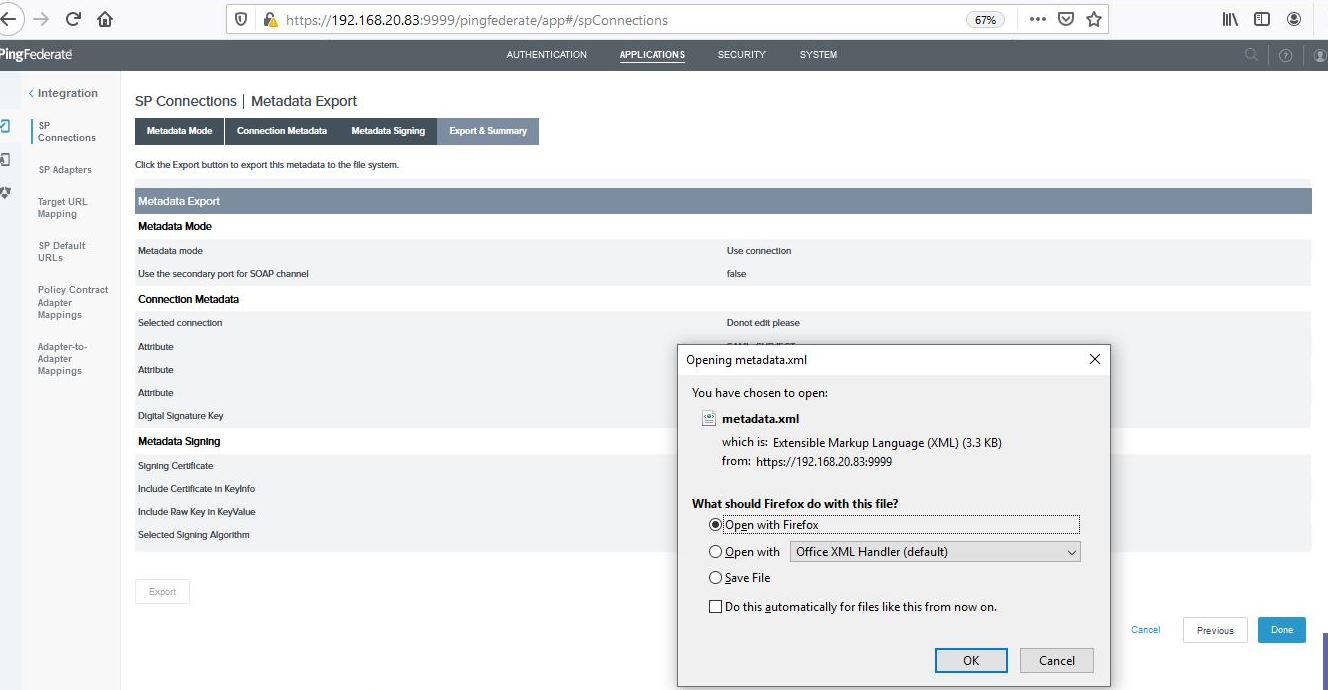This screenshot has width=1328, height=690.
Task: Select the Open with application radio button
Action: click(715, 552)
